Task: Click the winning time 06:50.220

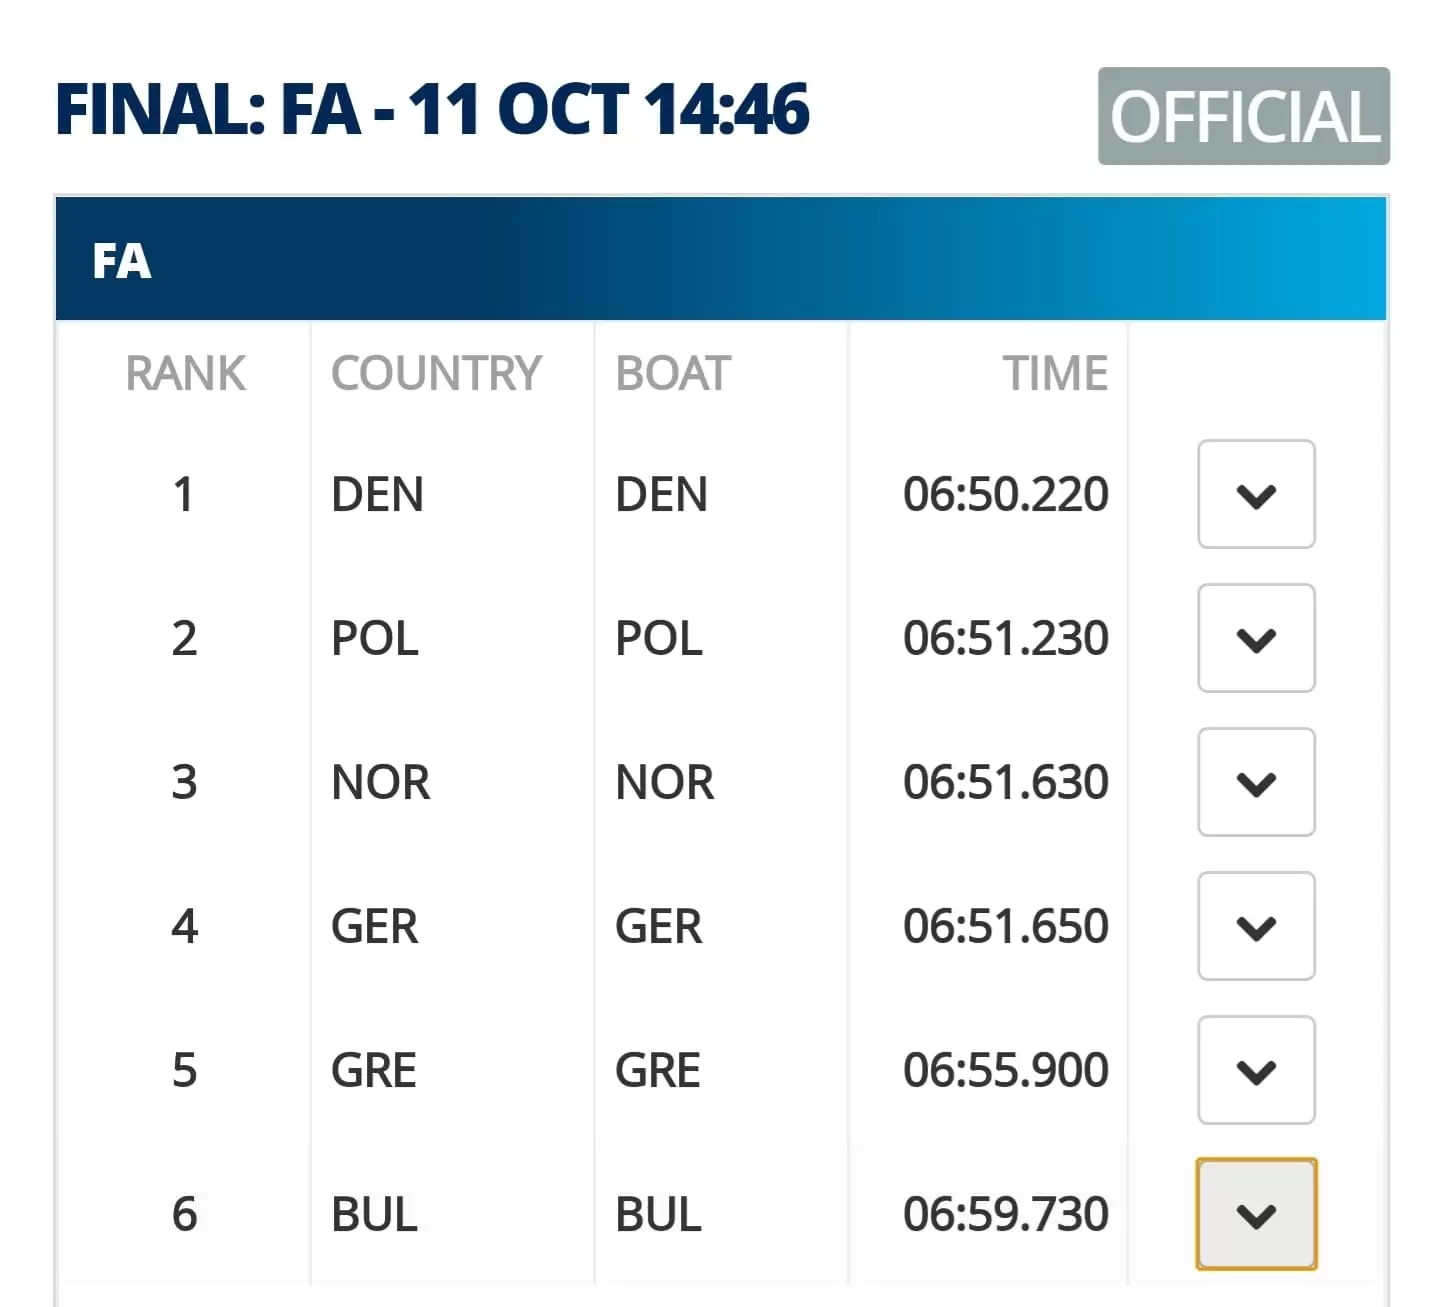Action: [x=1006, y=494]
